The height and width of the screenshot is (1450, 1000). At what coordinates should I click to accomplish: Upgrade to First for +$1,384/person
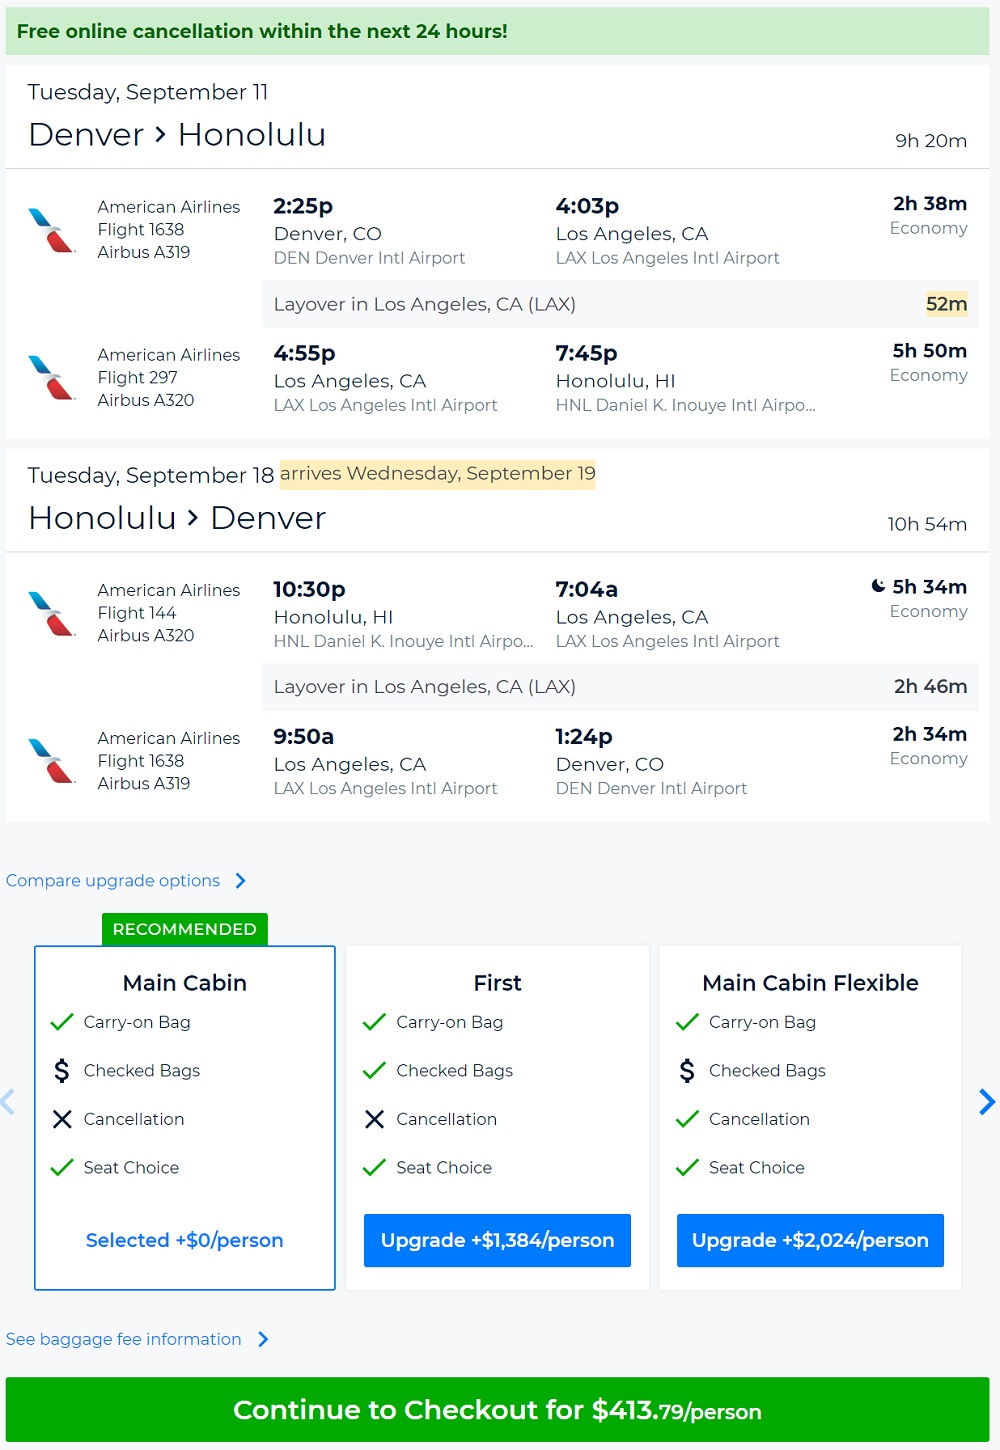click(497, 1241)
